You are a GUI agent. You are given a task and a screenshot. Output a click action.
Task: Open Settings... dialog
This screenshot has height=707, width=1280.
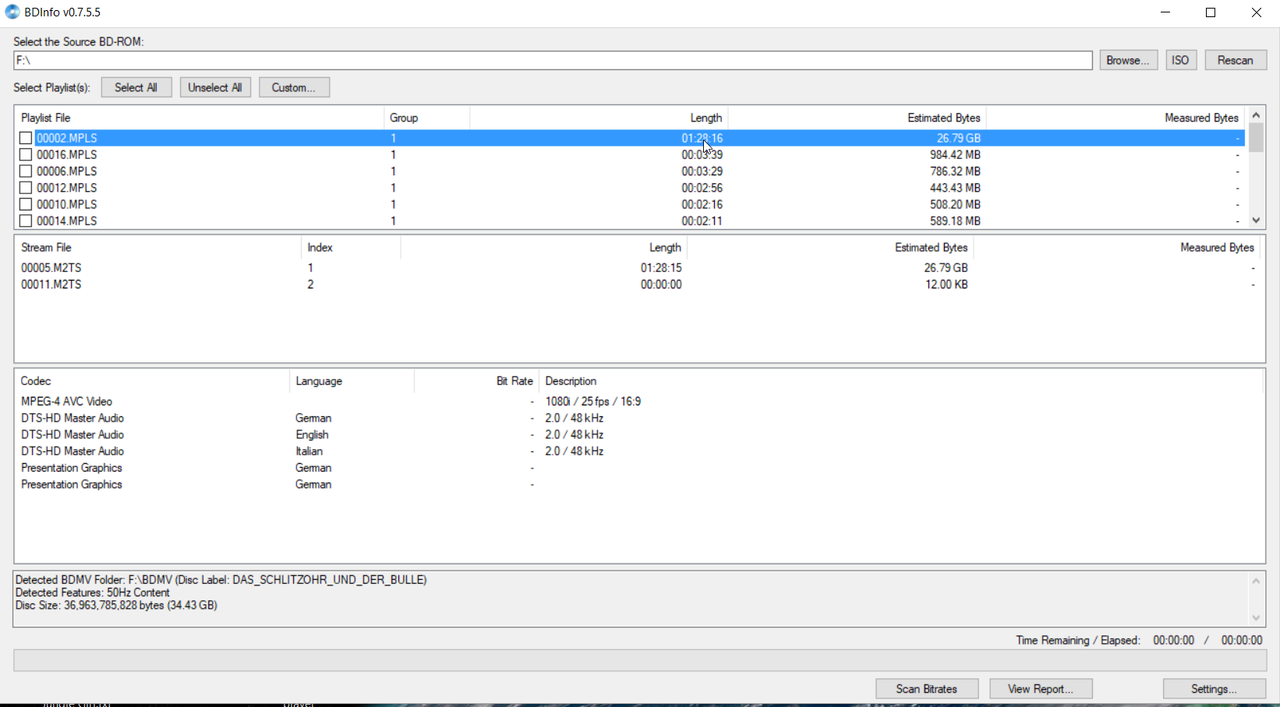[x=1214, y=689]
